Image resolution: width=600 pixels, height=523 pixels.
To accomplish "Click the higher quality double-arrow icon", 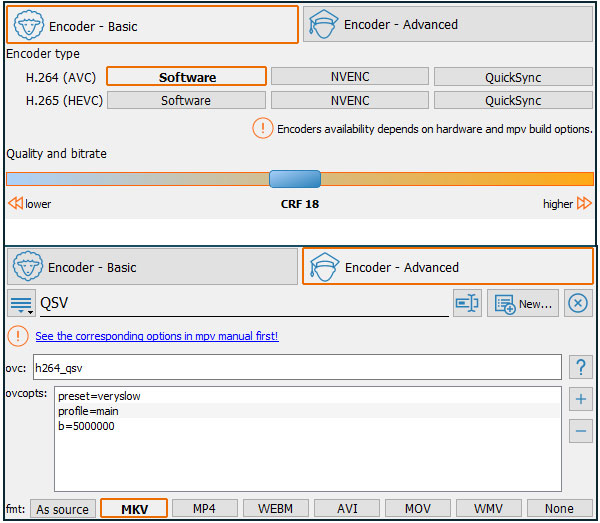I will pyautogui.click(x=584, y=203).
